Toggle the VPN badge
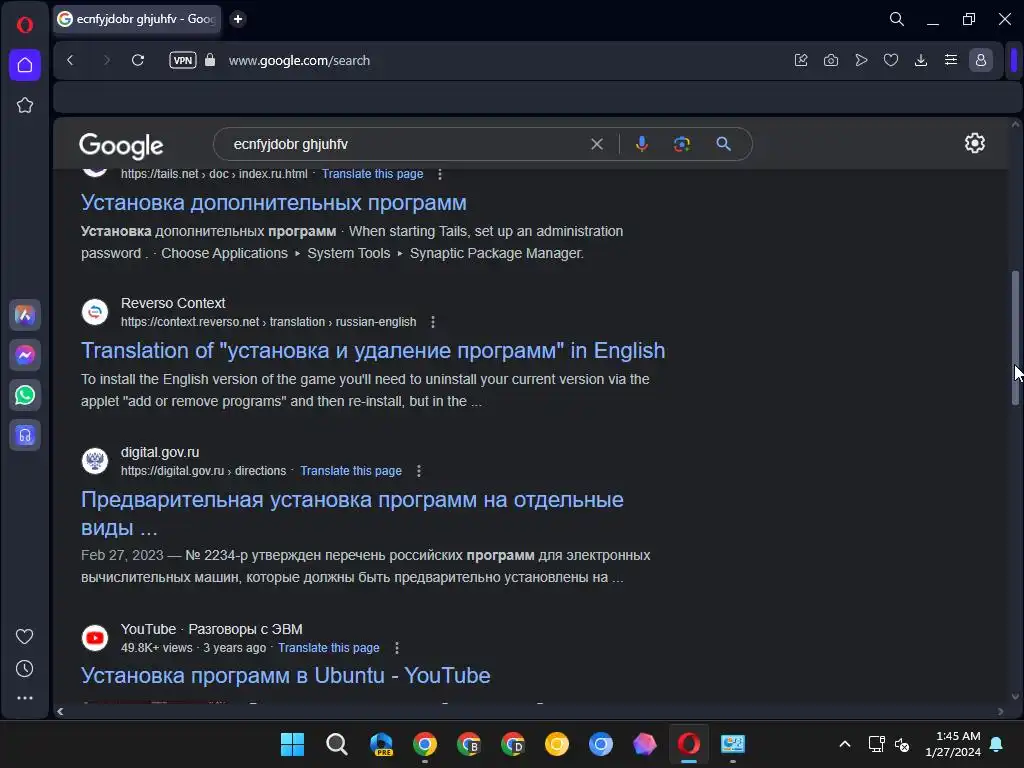This screenshot has width=1024, height=768. point(183,60)
